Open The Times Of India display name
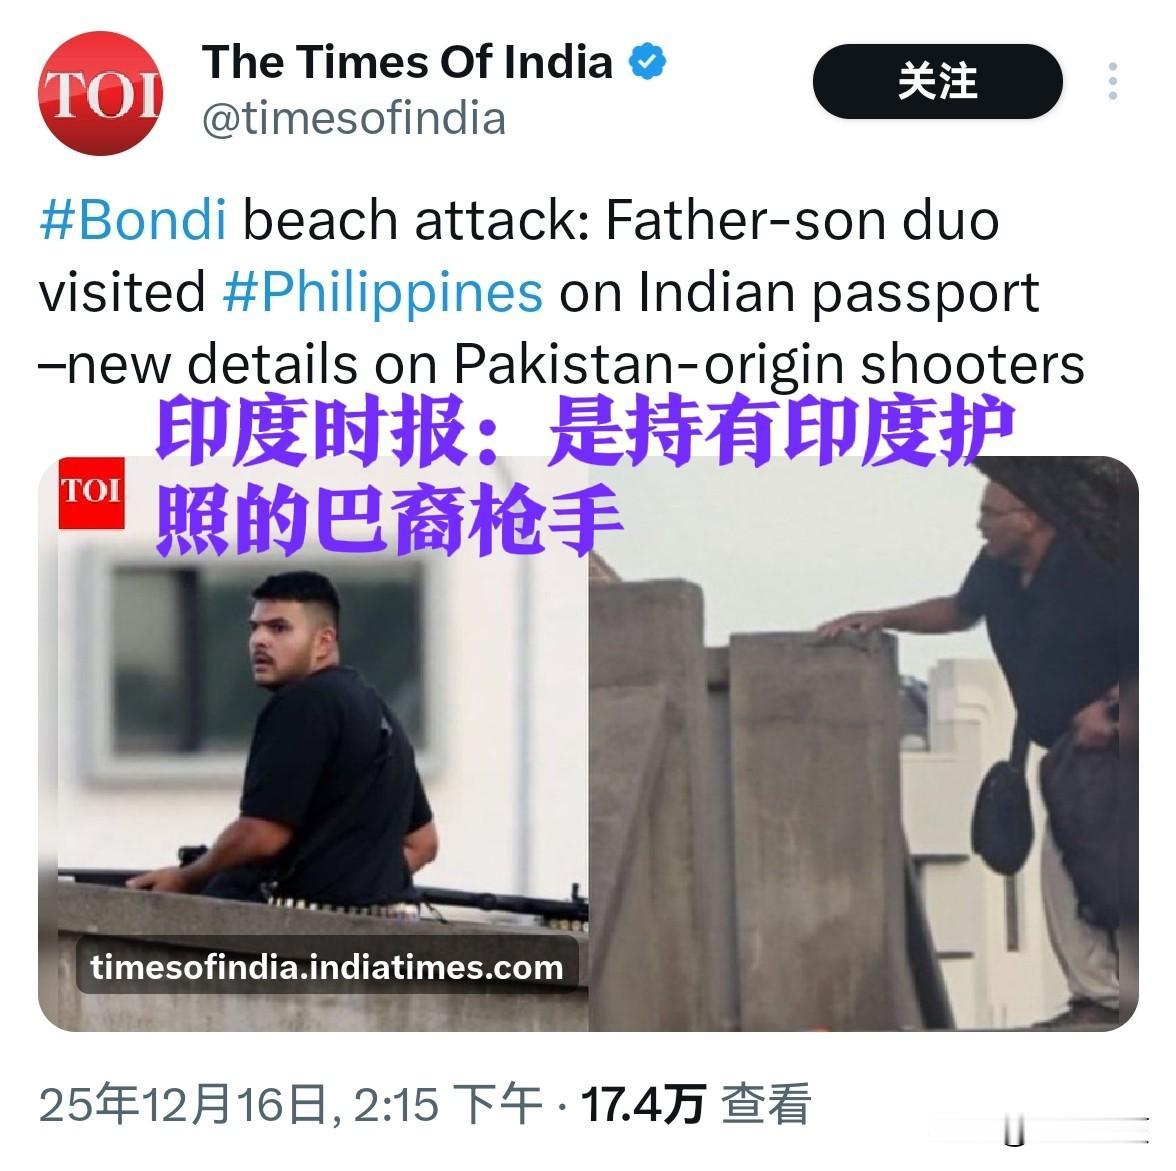The height and width of the screenshot is (1171, 1176). coord(407,62)
